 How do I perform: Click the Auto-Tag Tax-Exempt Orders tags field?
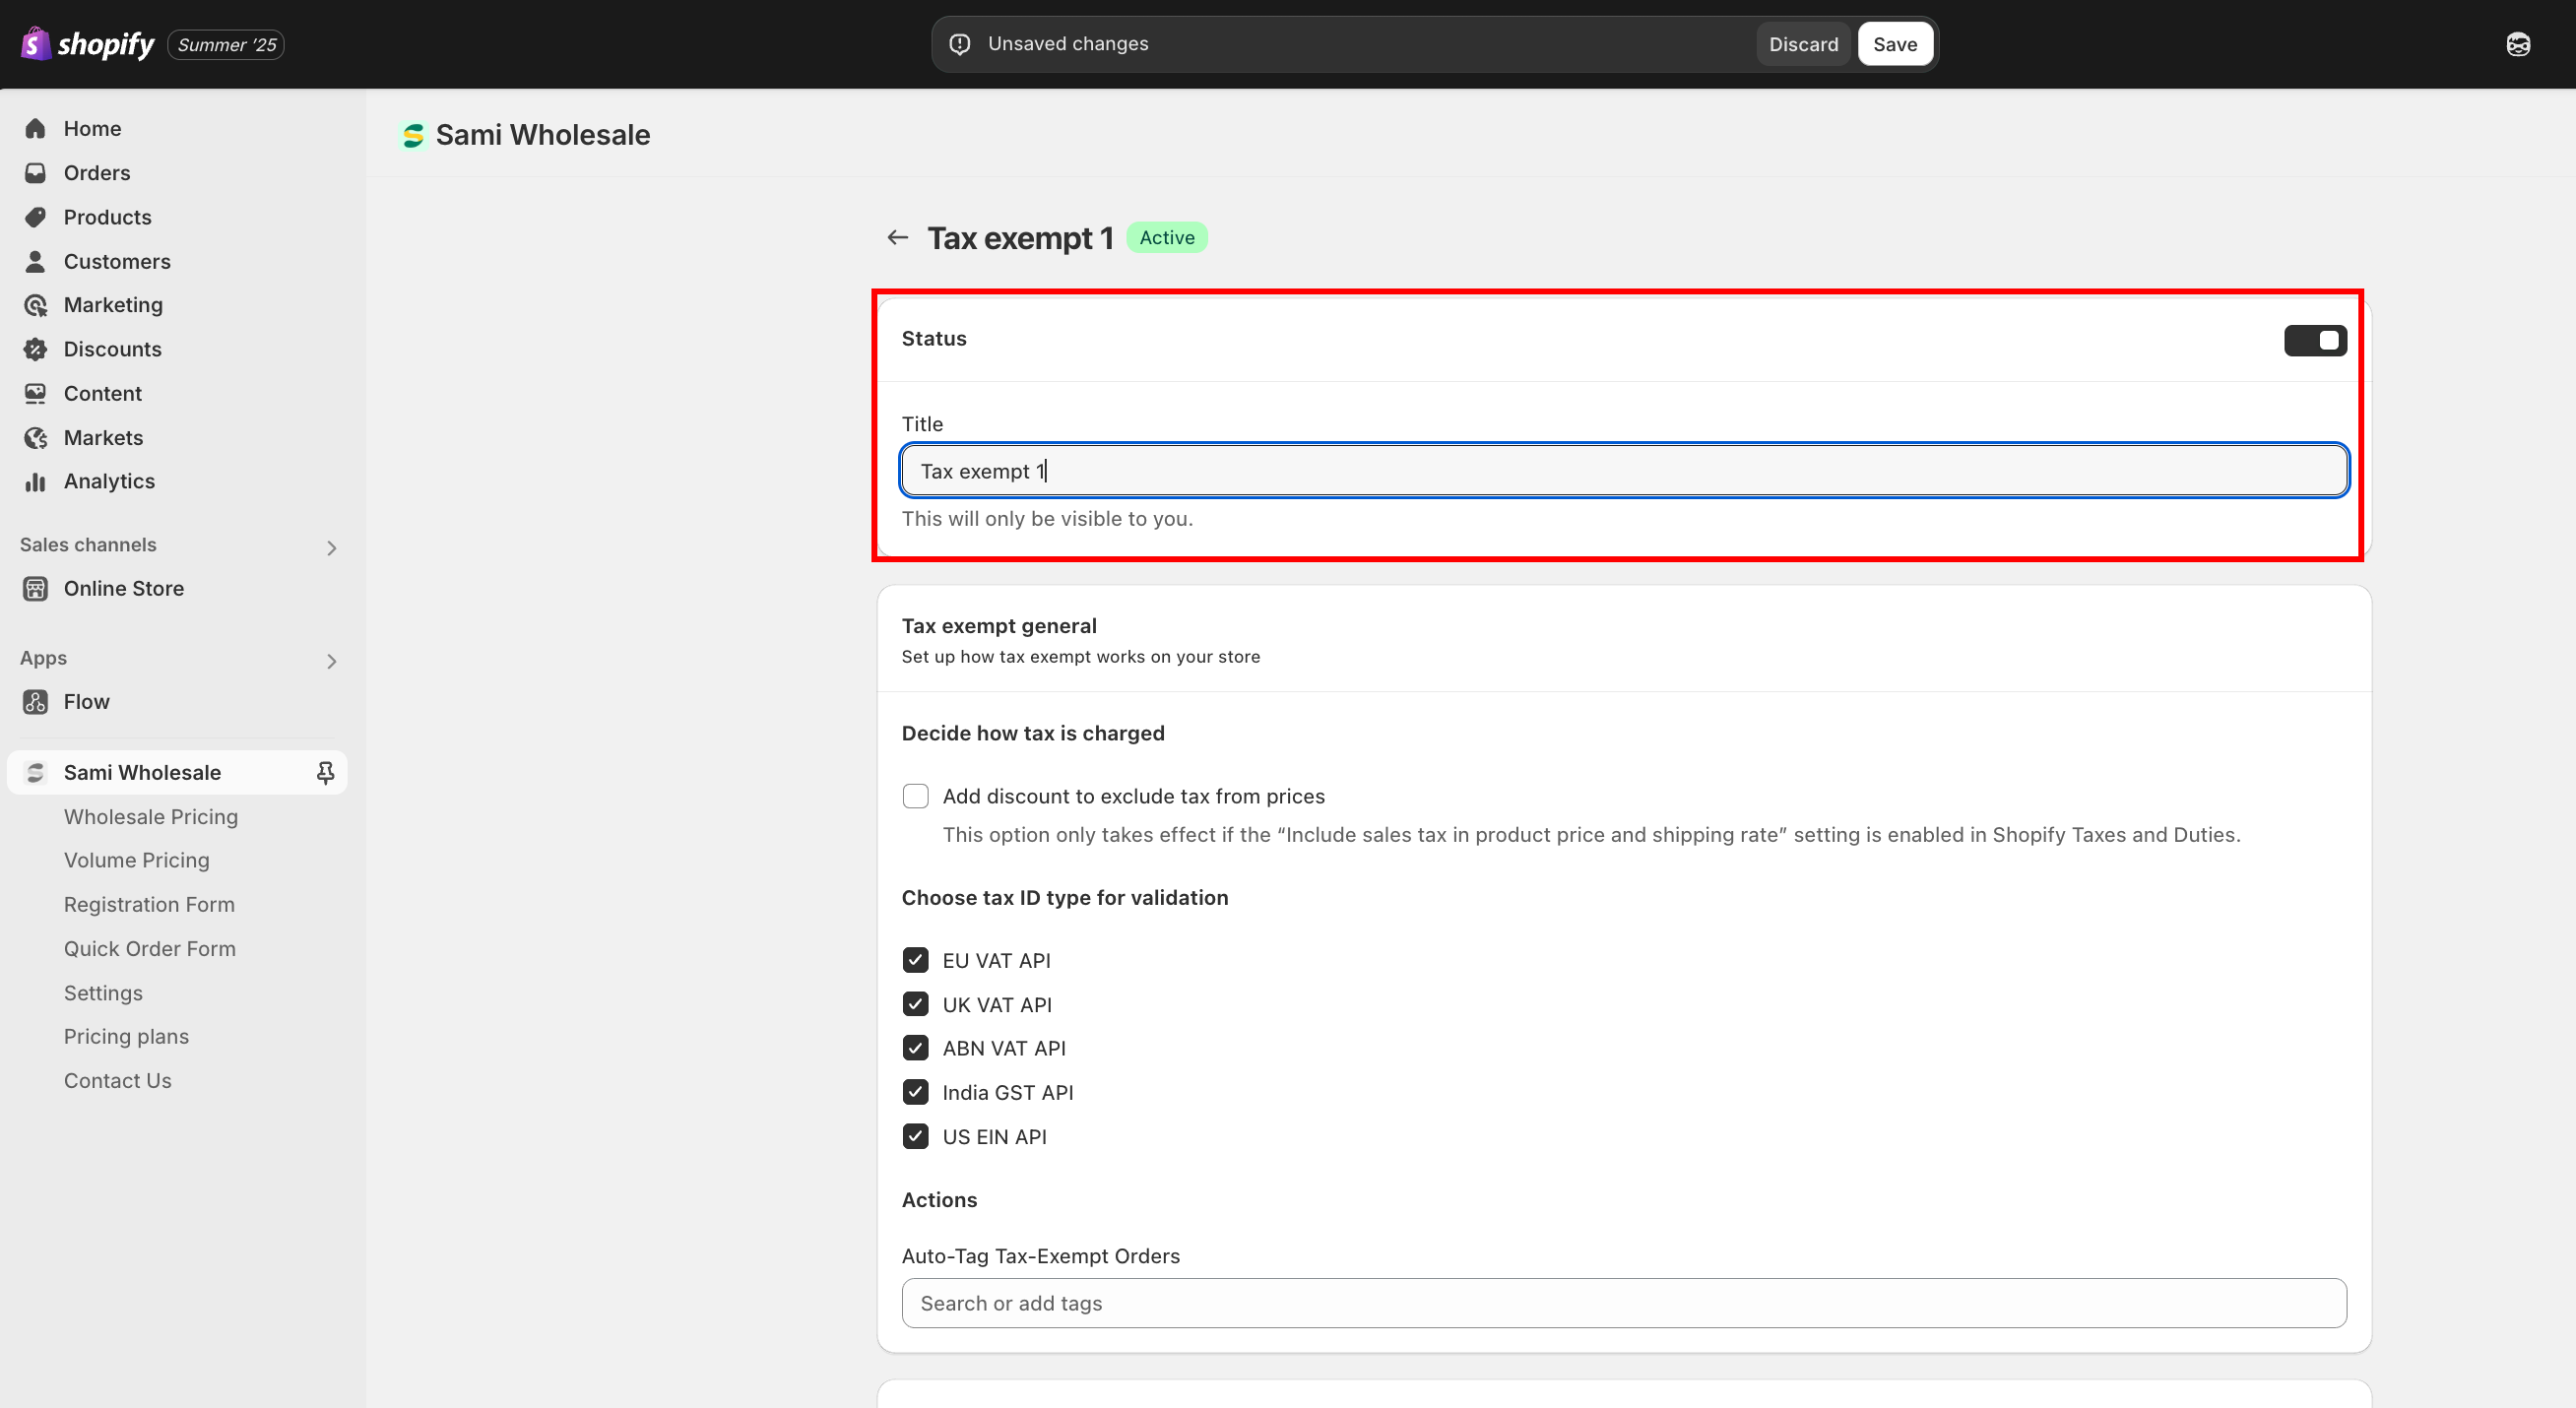tap(1622, 1303)
